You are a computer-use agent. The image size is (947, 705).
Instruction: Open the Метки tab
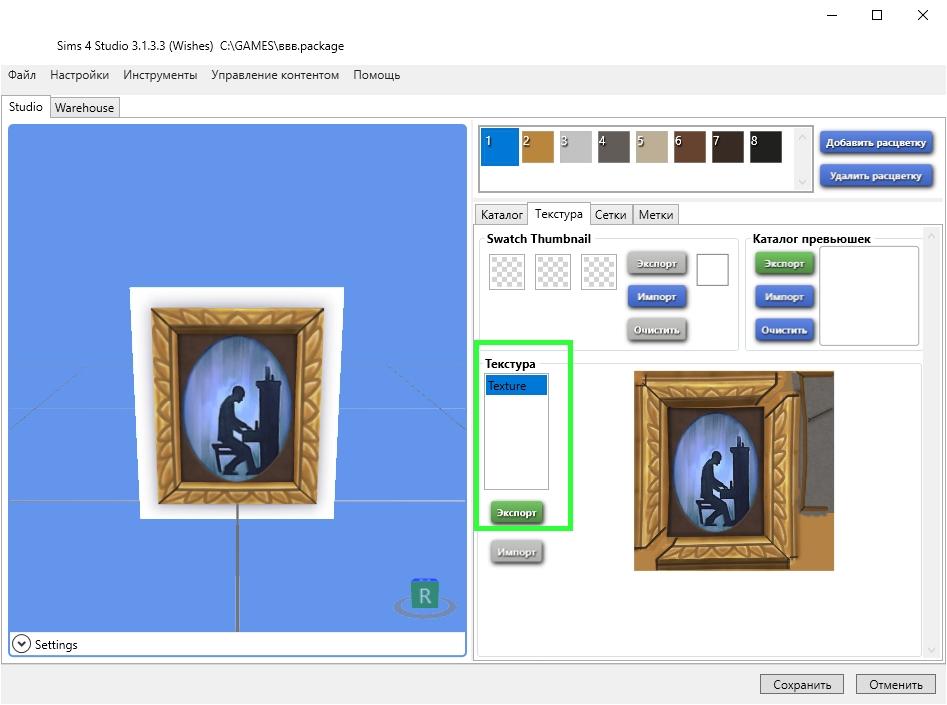click(656, 214)
